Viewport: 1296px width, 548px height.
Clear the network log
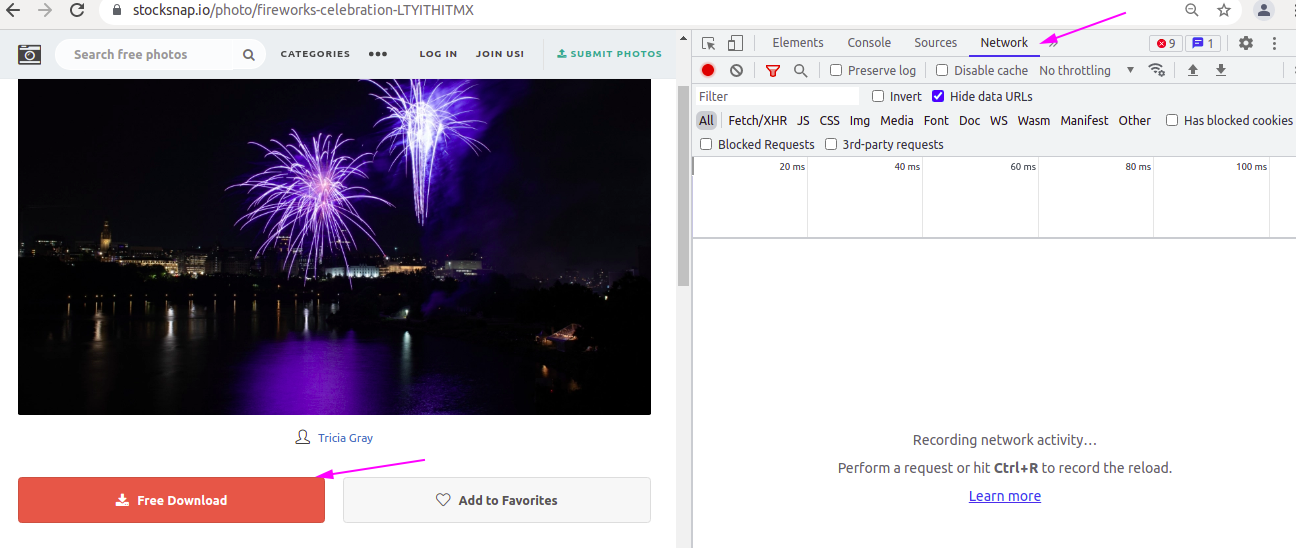(736, 70)
